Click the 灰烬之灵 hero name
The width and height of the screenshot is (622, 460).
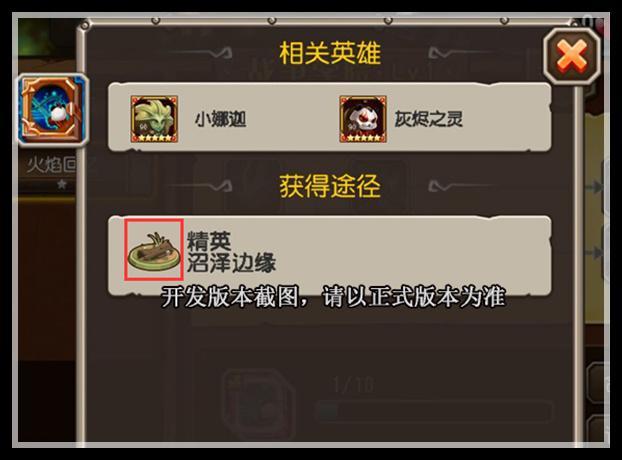[x=429, y=119]
